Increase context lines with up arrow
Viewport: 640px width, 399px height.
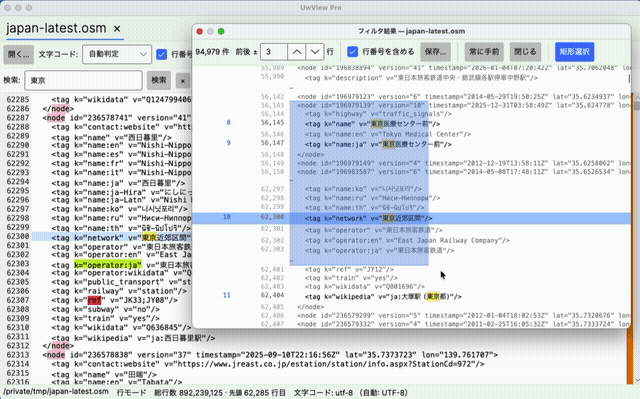point(297,52)
